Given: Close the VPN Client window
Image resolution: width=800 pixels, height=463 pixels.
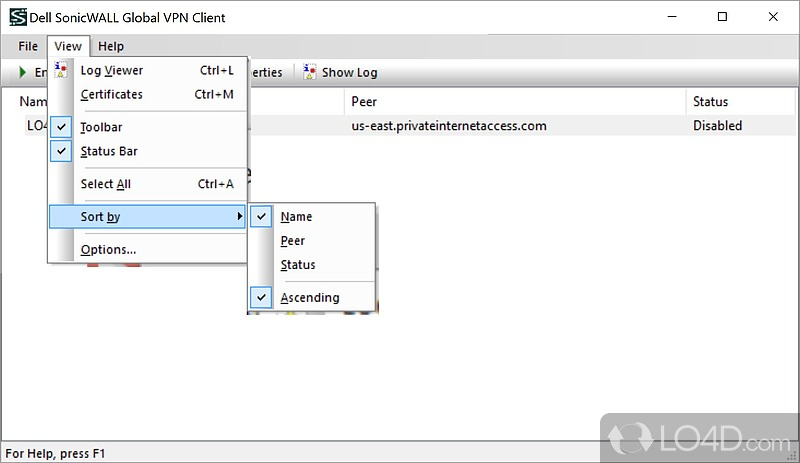Looking at the screenshot, I should [773, 17].
